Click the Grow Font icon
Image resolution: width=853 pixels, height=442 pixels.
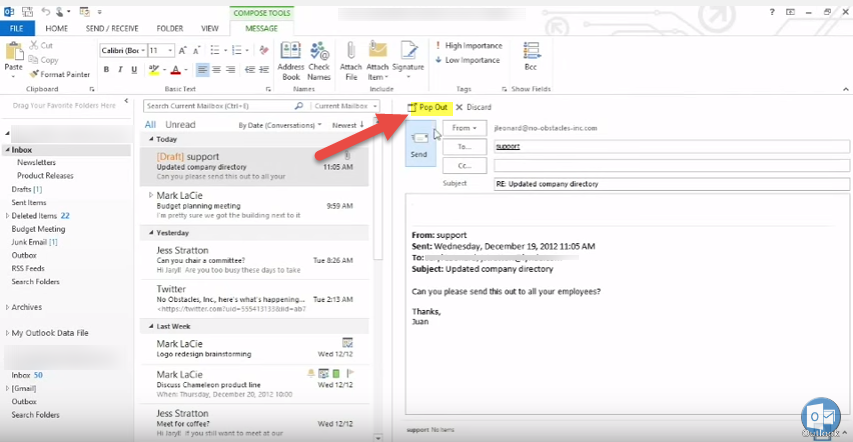click(x=183, y=50)
